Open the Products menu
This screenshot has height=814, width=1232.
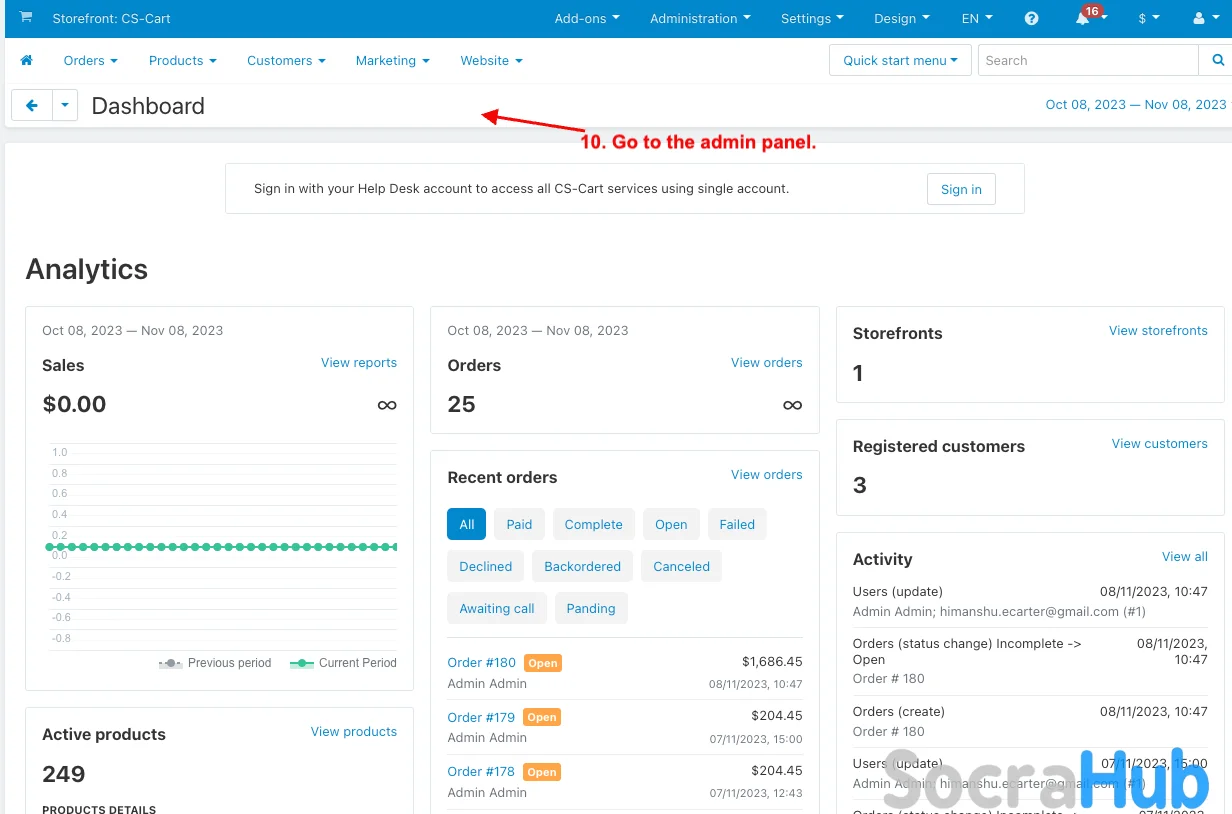[x=182, y=61]
